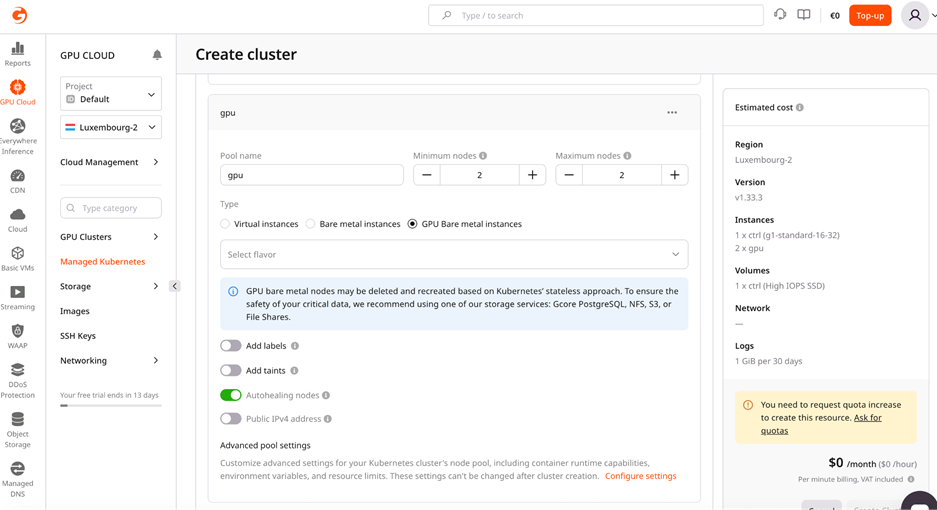Open the Project Default dropdown
This screenshot has width=937, height=510.
coord(111,93)
